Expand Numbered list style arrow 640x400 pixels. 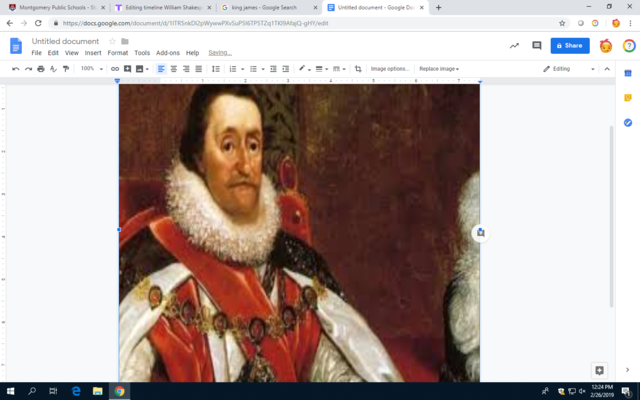[242, 69]
